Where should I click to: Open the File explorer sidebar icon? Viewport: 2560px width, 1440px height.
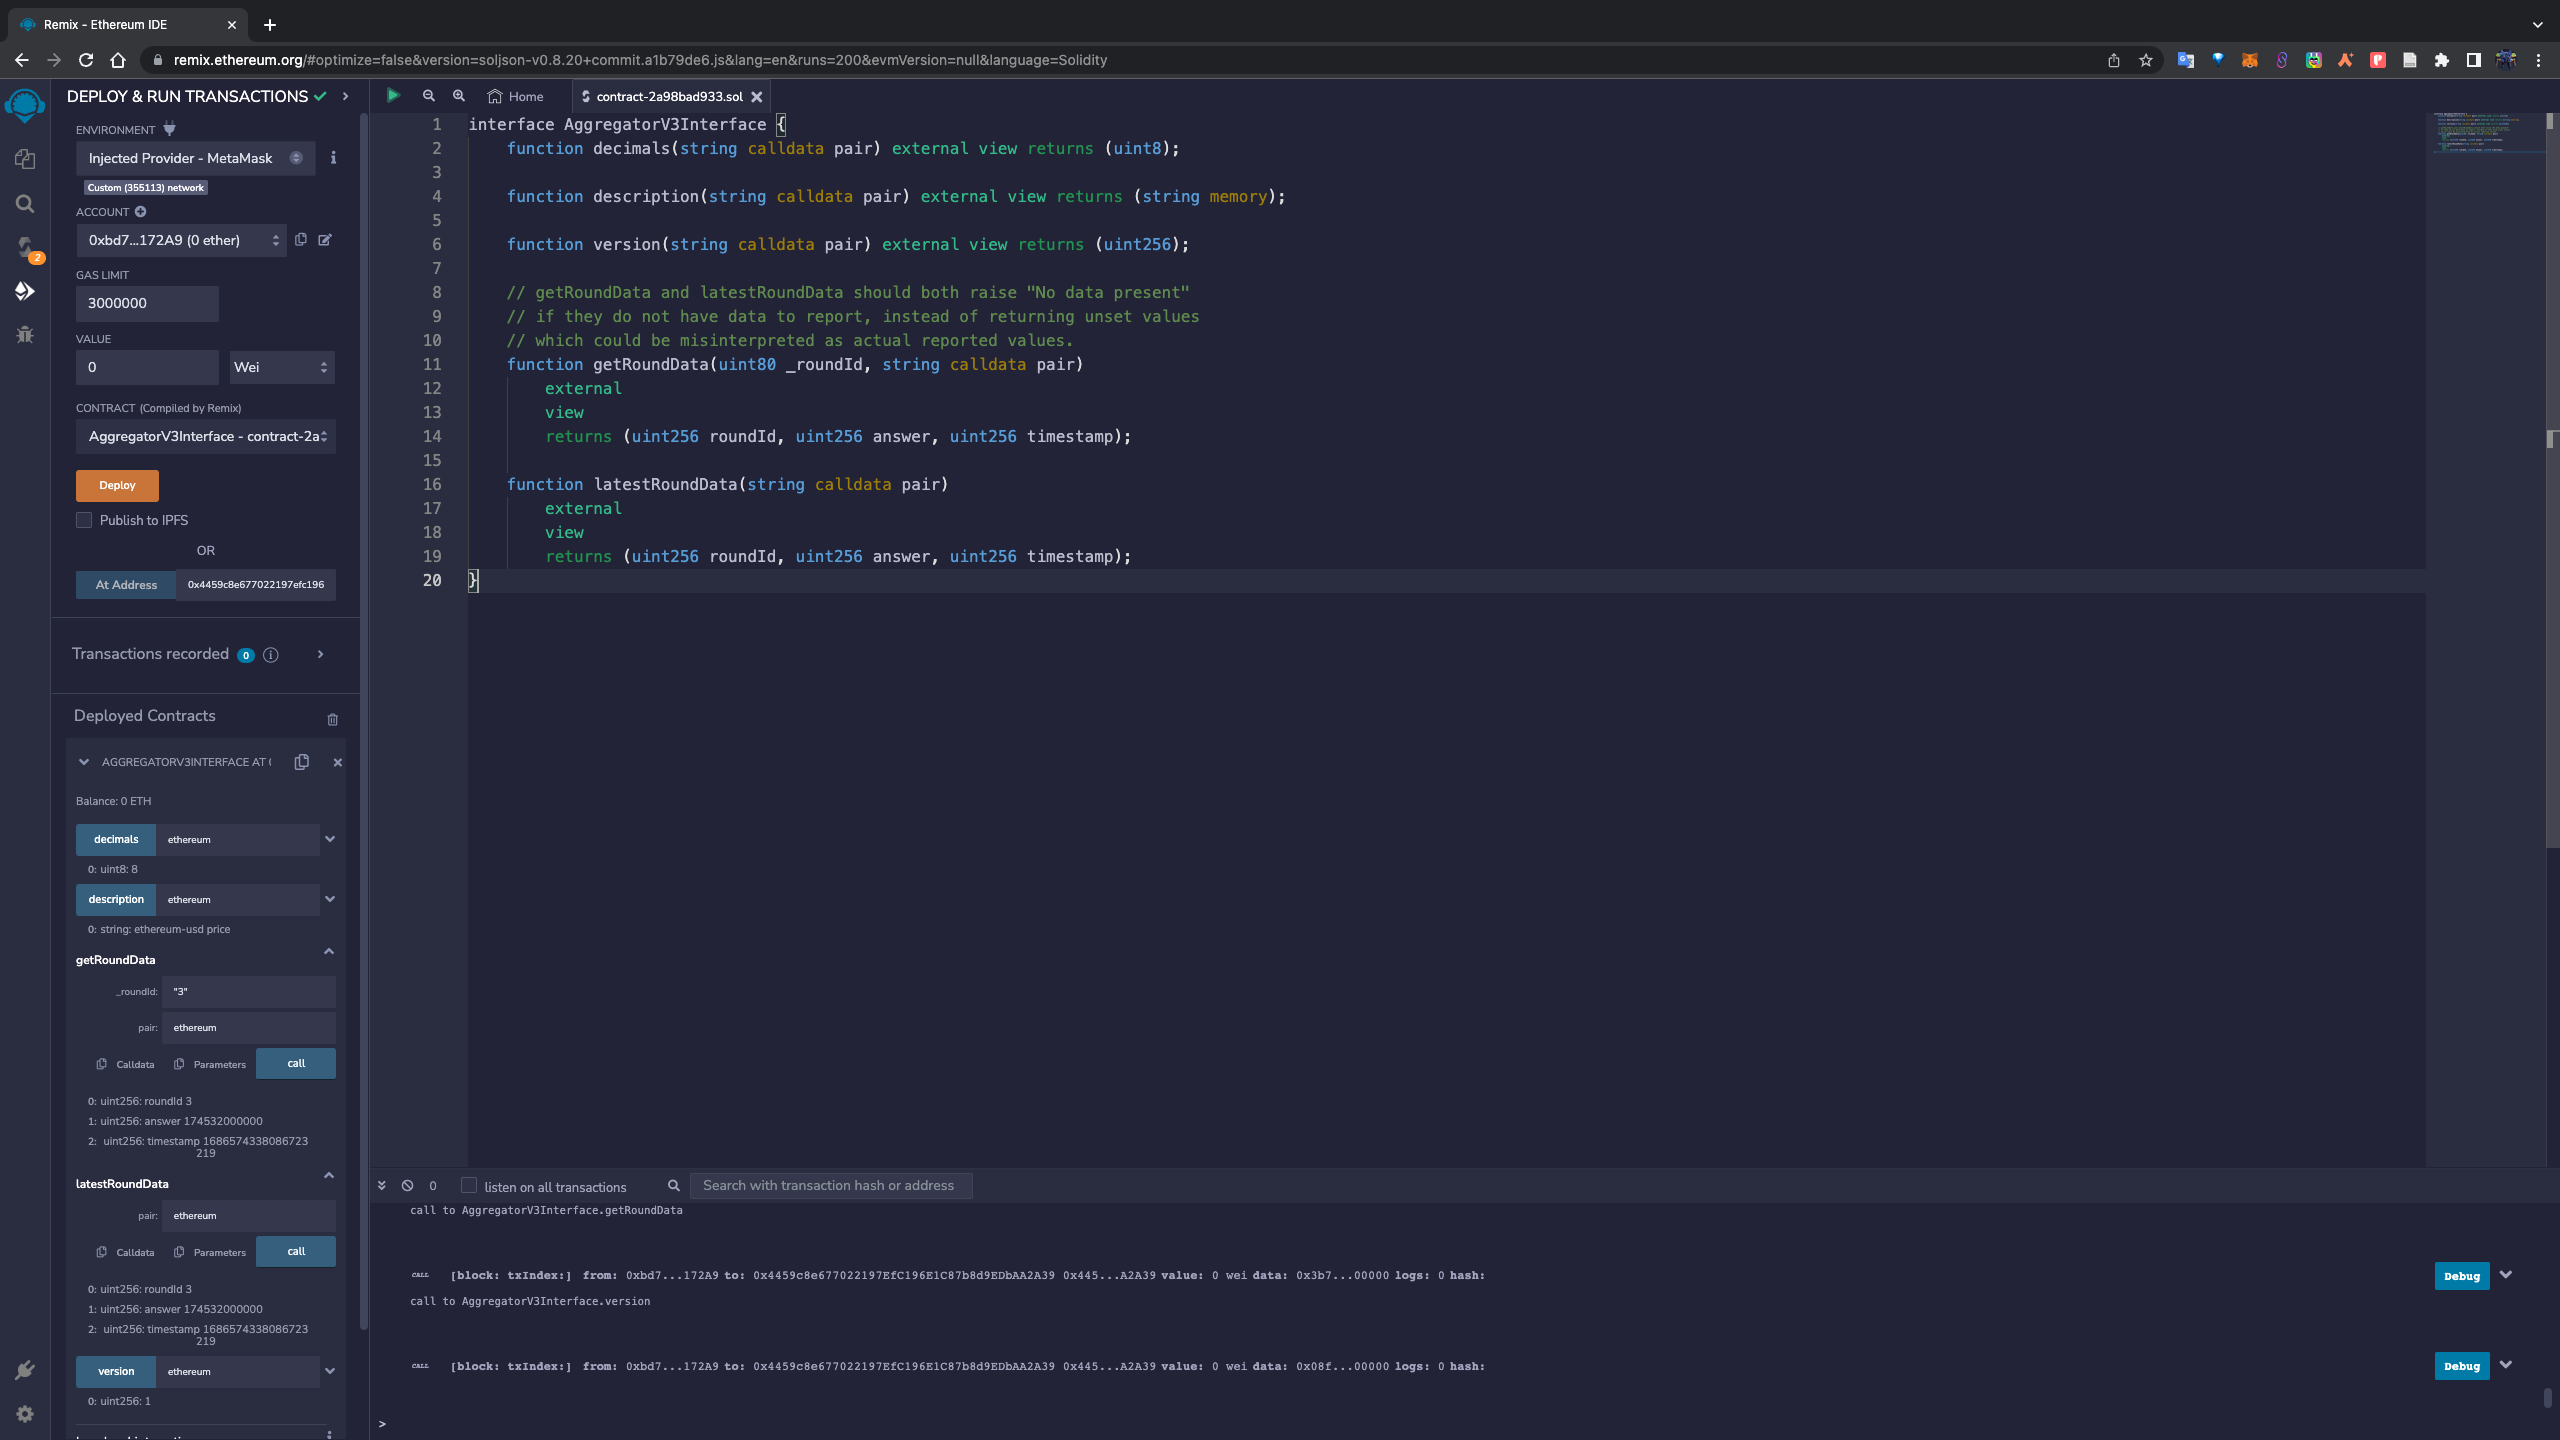point(25,159)
